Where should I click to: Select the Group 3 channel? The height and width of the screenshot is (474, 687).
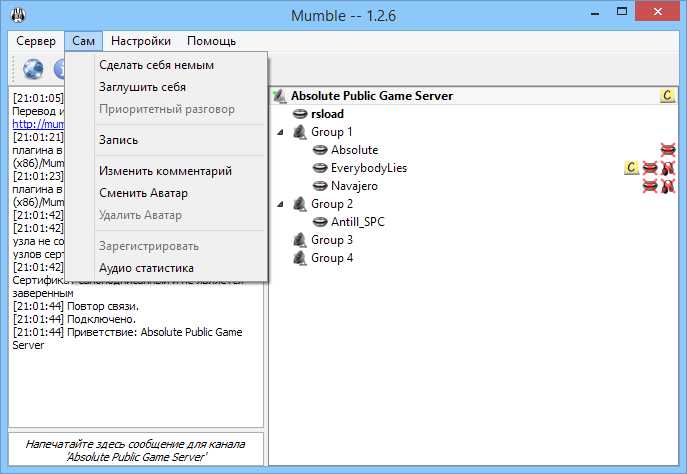point(332,240)
